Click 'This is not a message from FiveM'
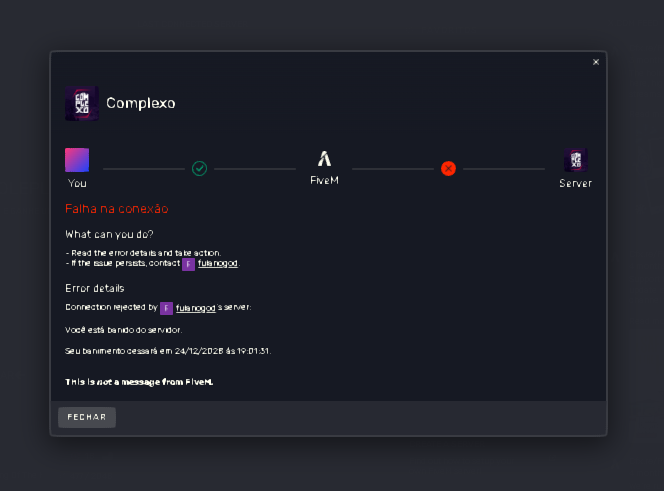 [139, 382]
